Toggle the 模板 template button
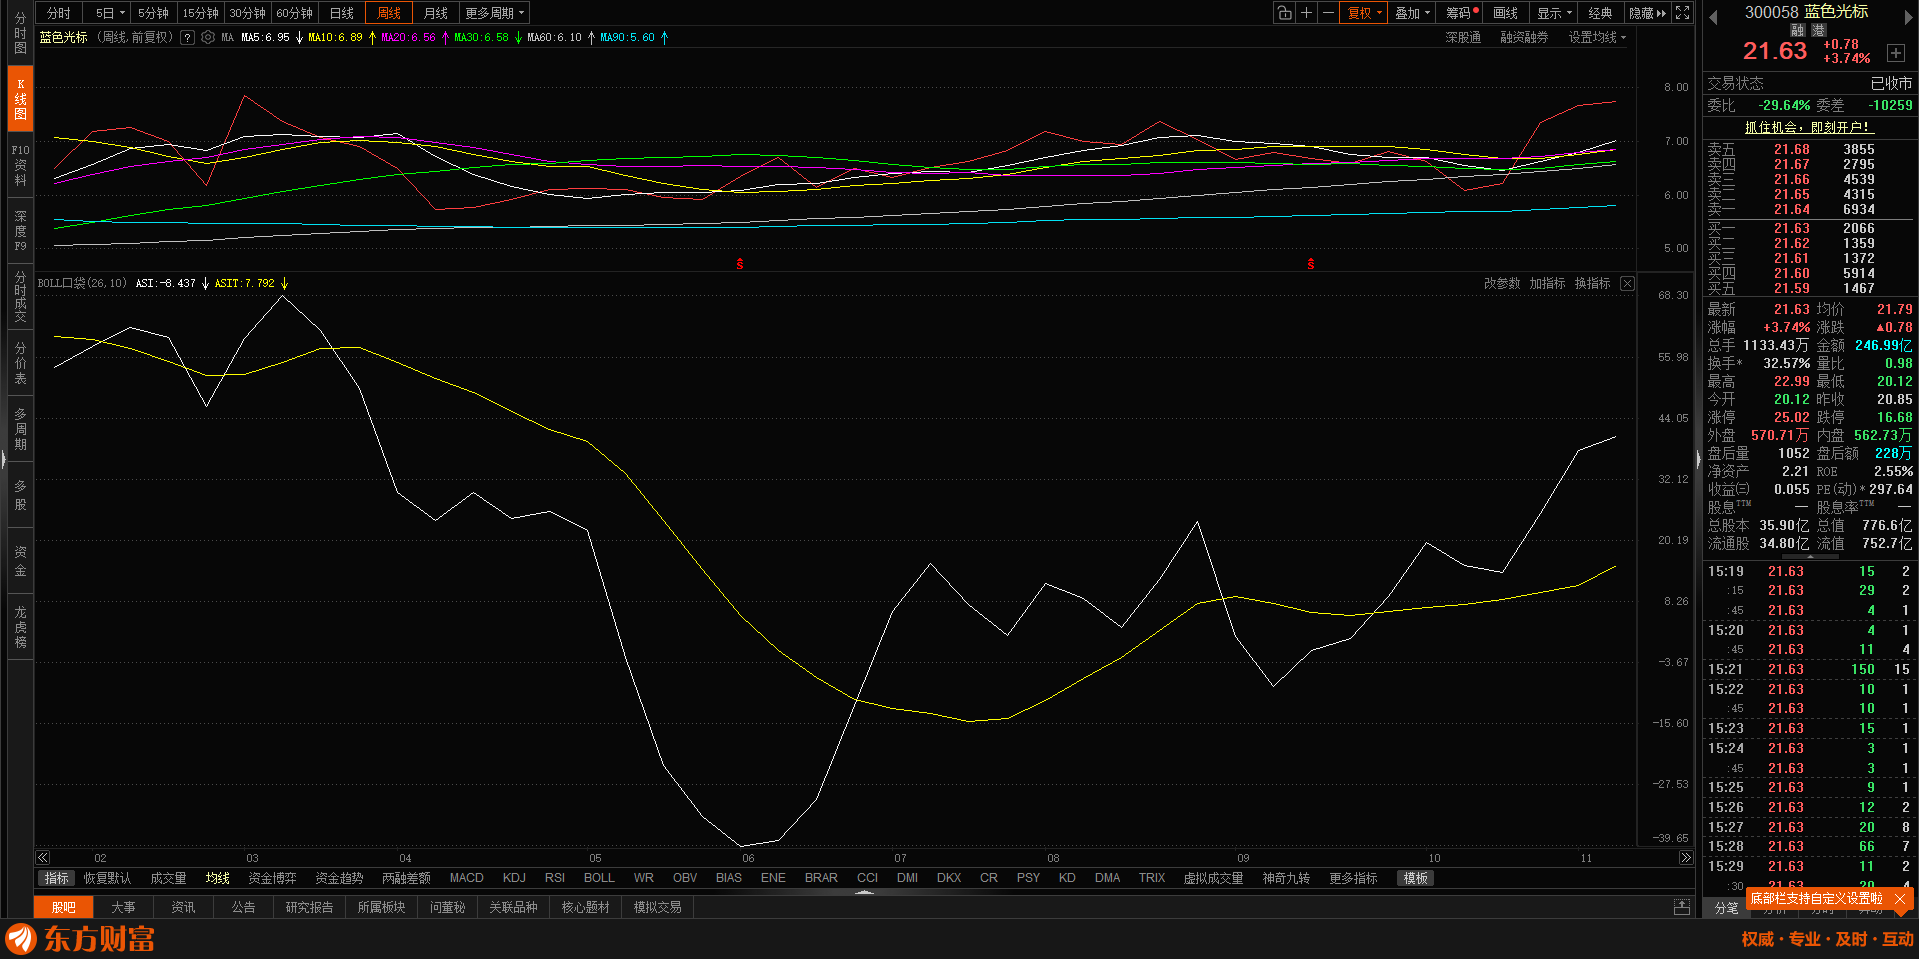1919x959 pixels. tap(1416, 878)
